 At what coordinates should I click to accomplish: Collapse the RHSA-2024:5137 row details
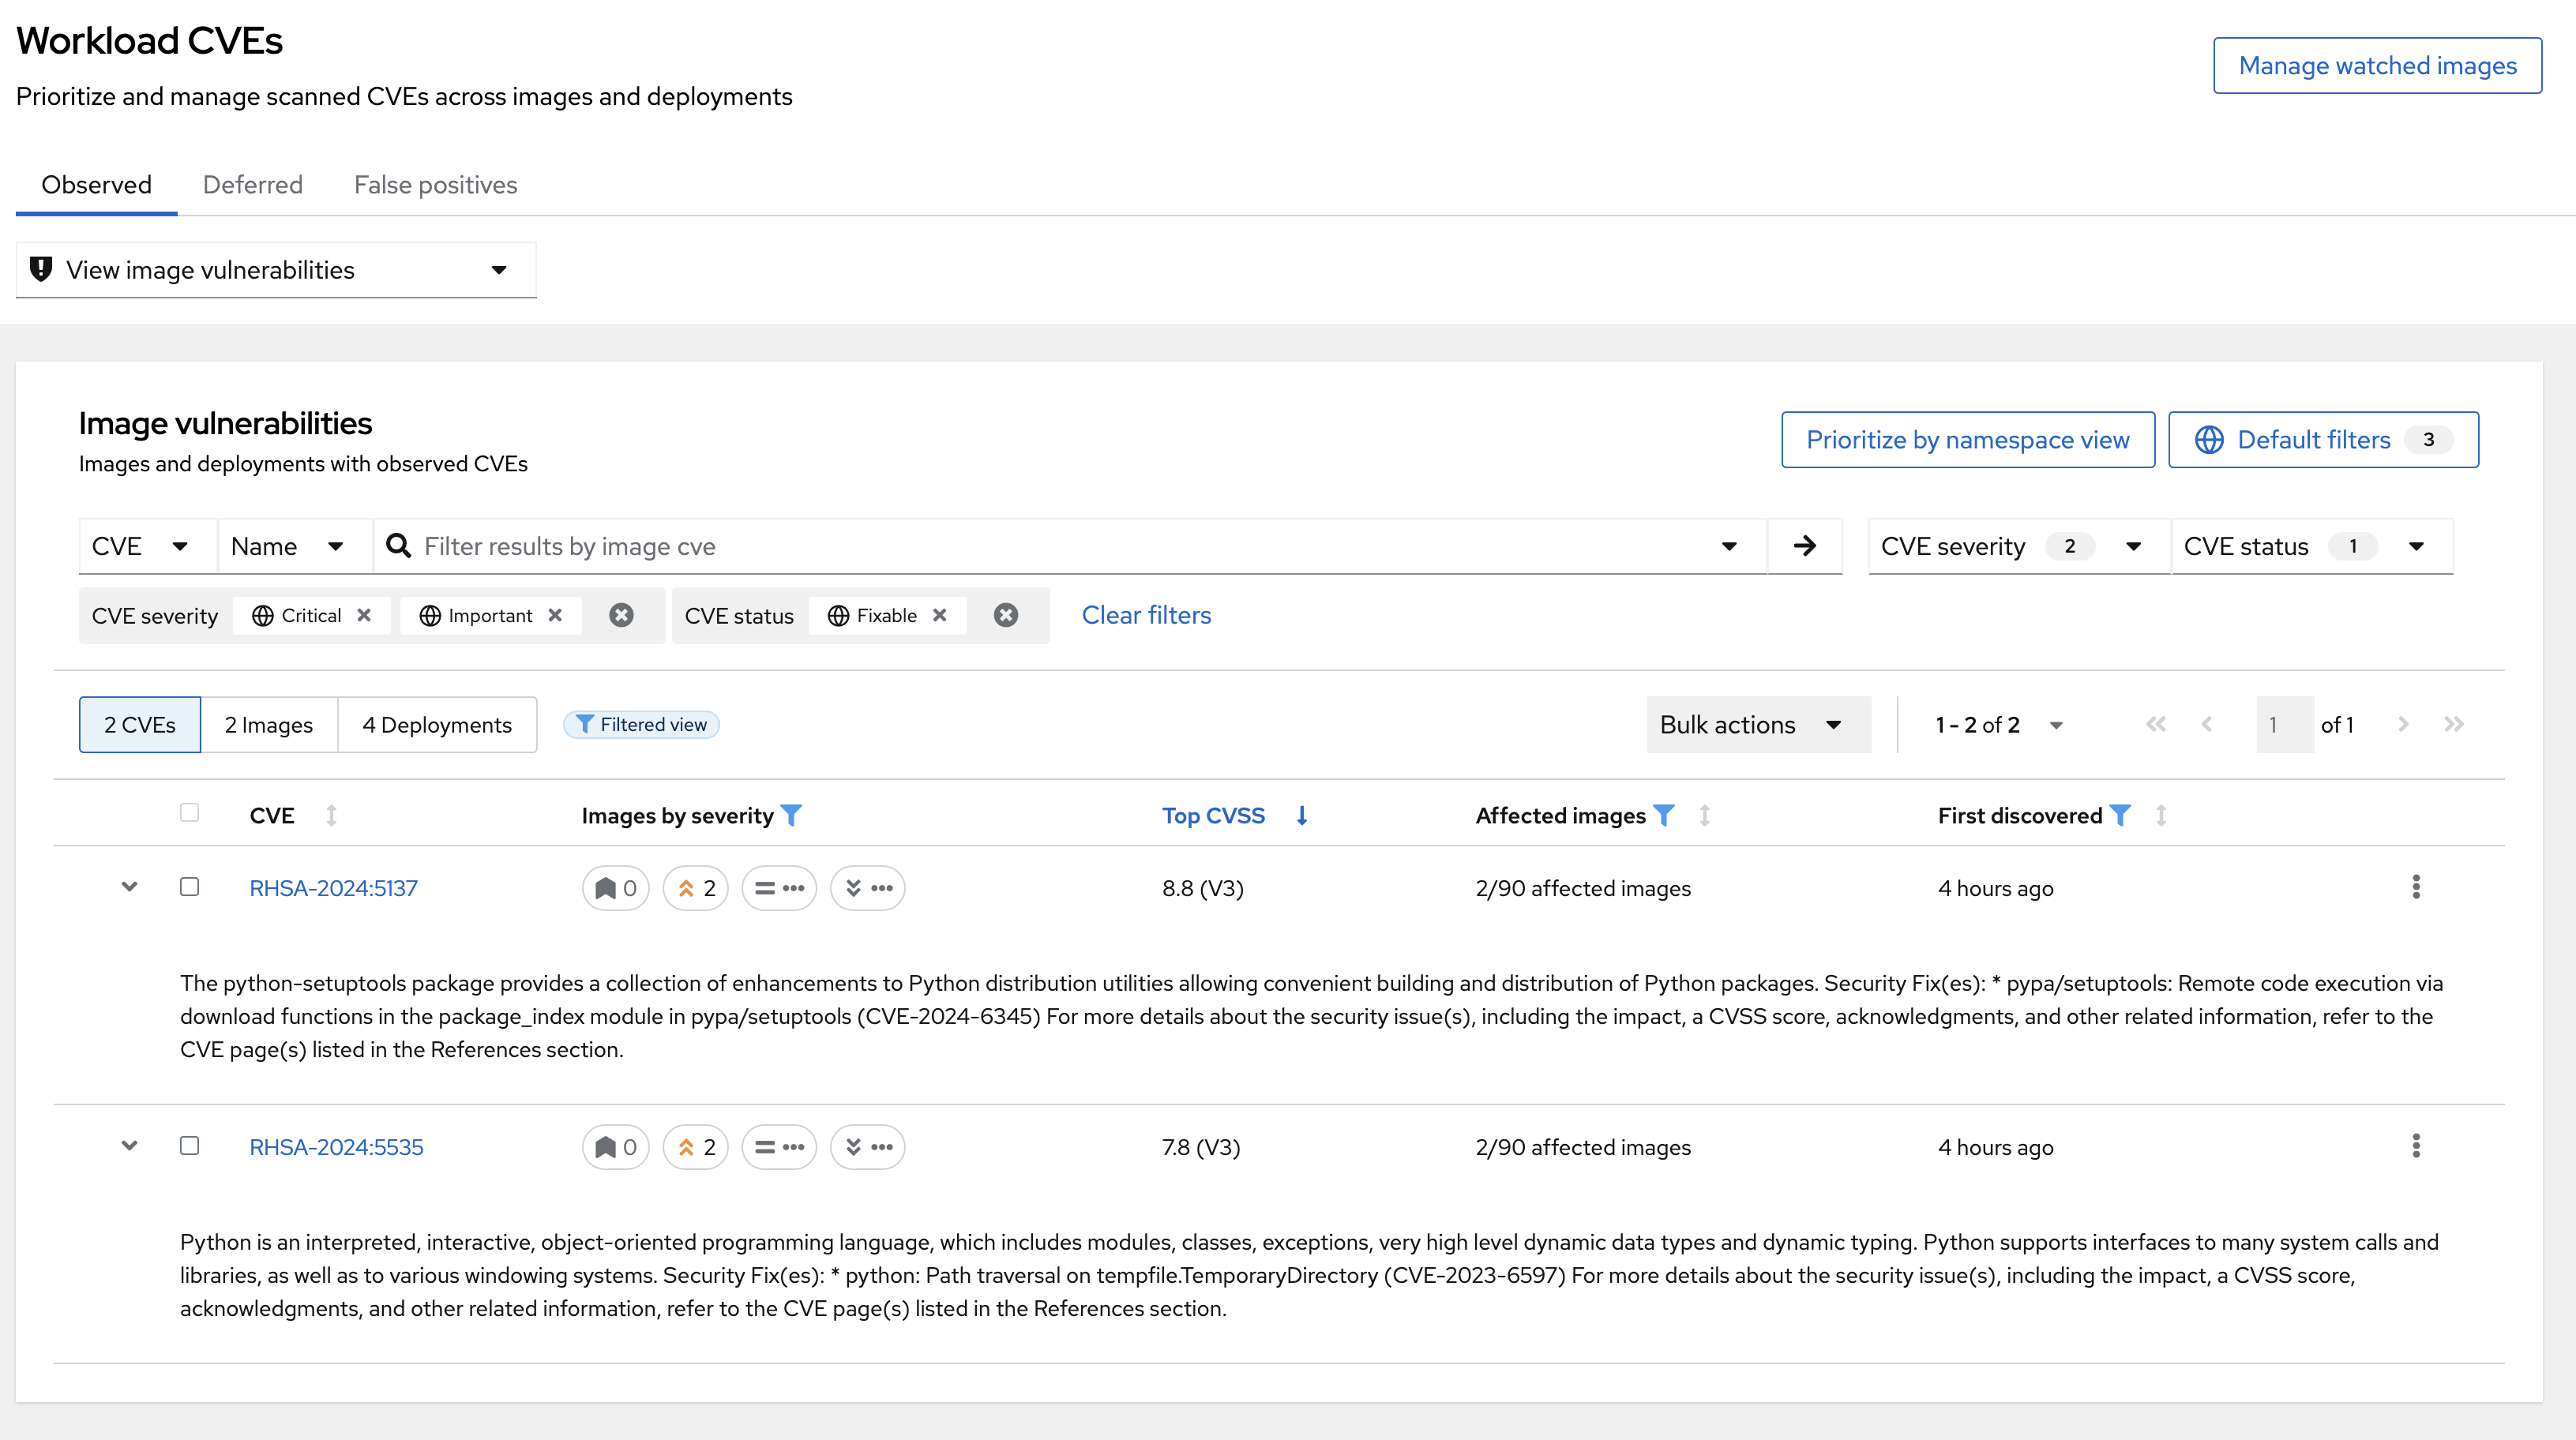tap(129, 887)
